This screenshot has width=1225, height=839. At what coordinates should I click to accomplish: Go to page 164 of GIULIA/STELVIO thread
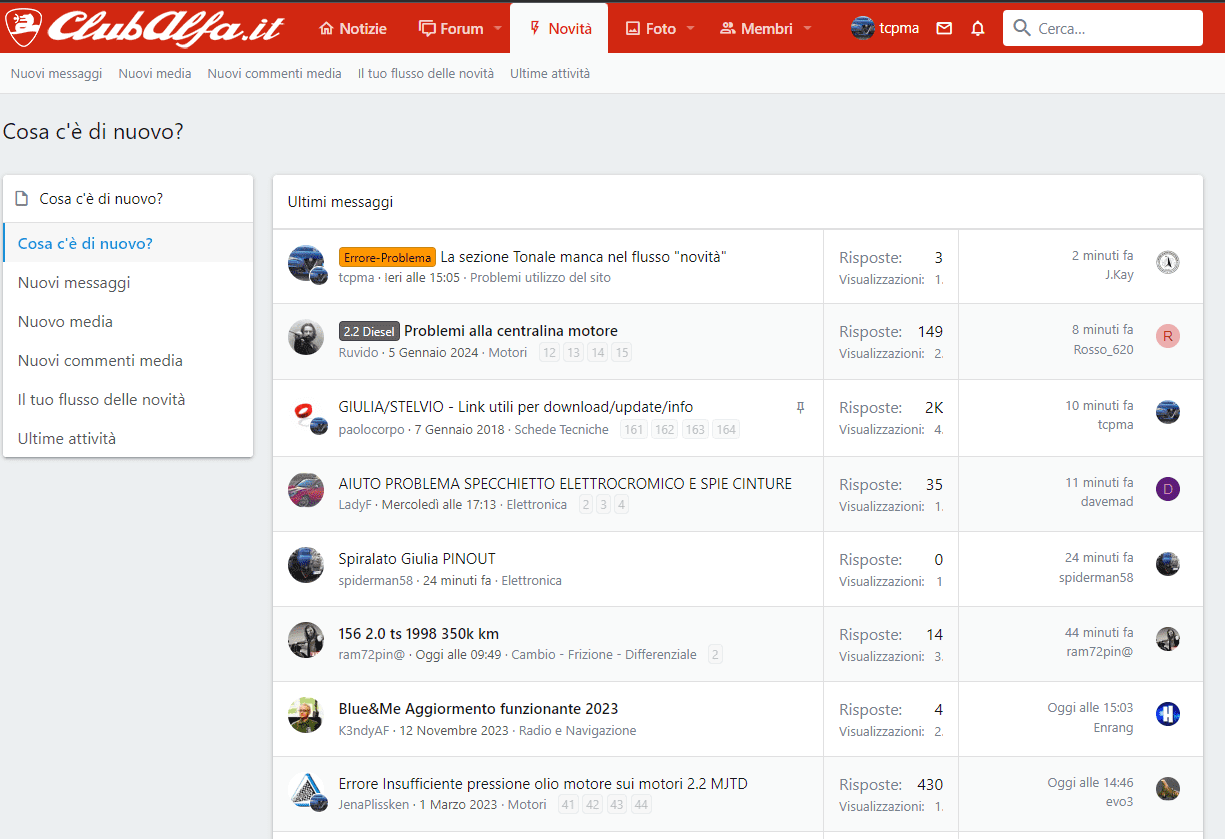tap(727, 430)
